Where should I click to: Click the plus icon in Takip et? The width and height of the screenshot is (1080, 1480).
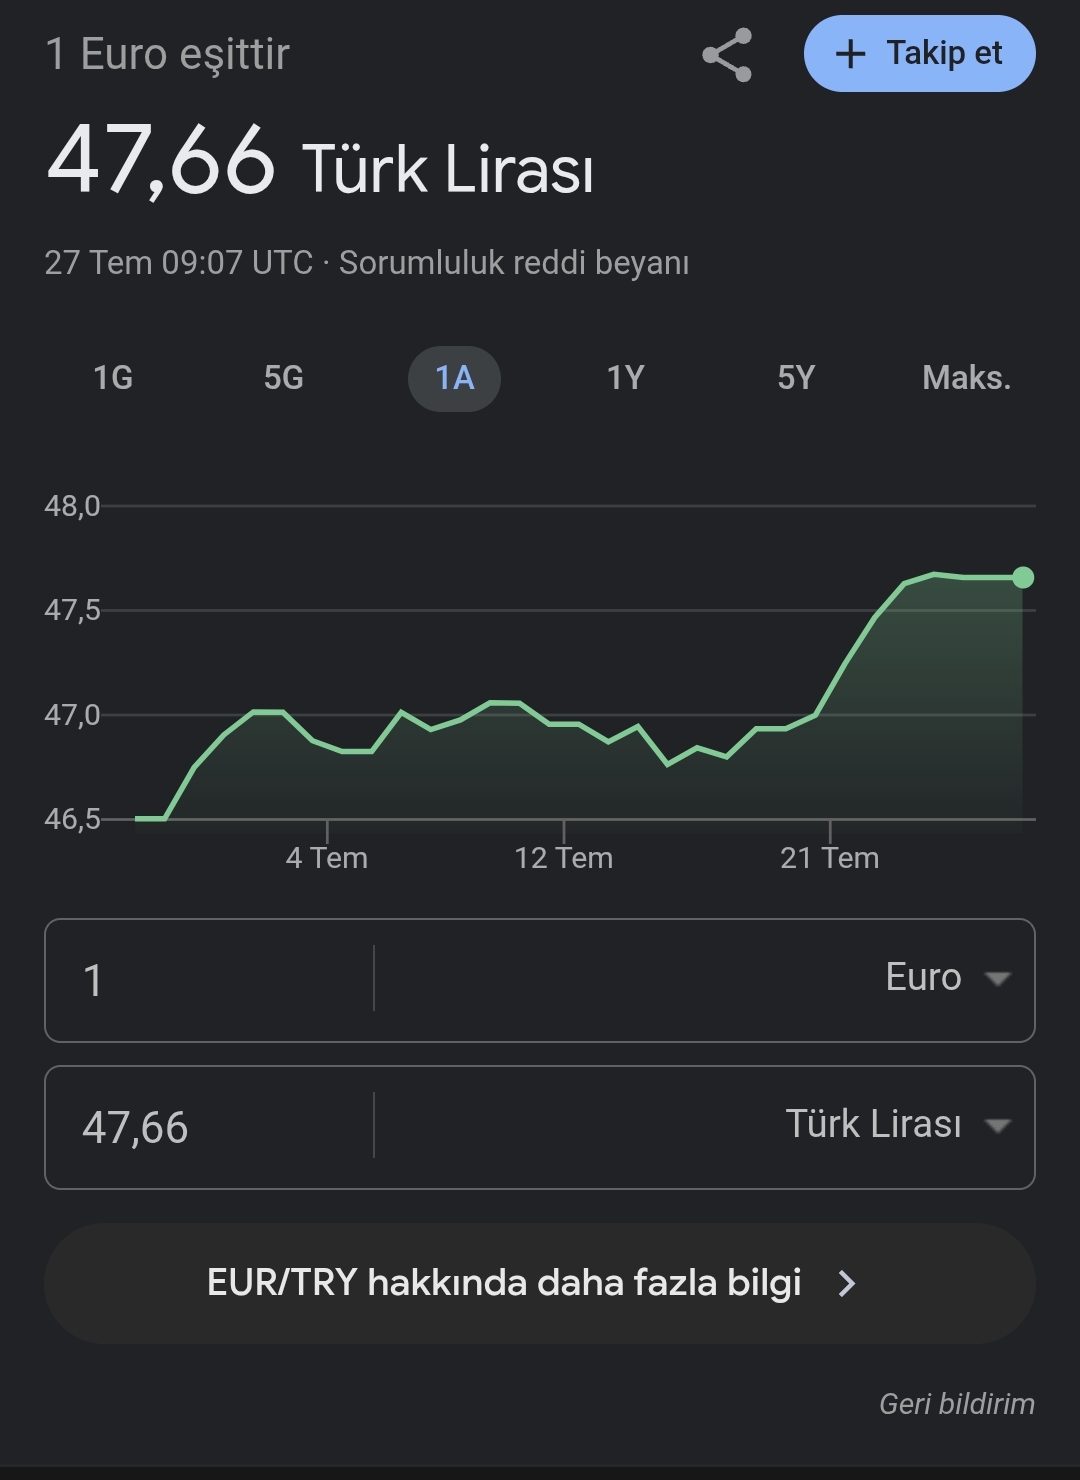click(x=850, y=54)
